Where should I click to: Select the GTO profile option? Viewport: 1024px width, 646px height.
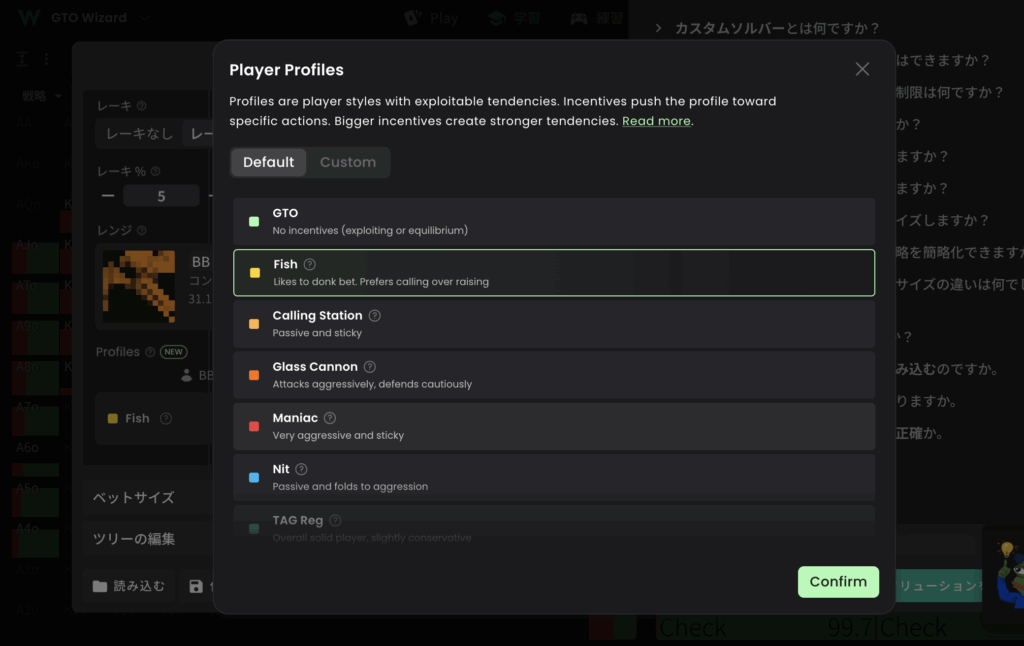553,221
